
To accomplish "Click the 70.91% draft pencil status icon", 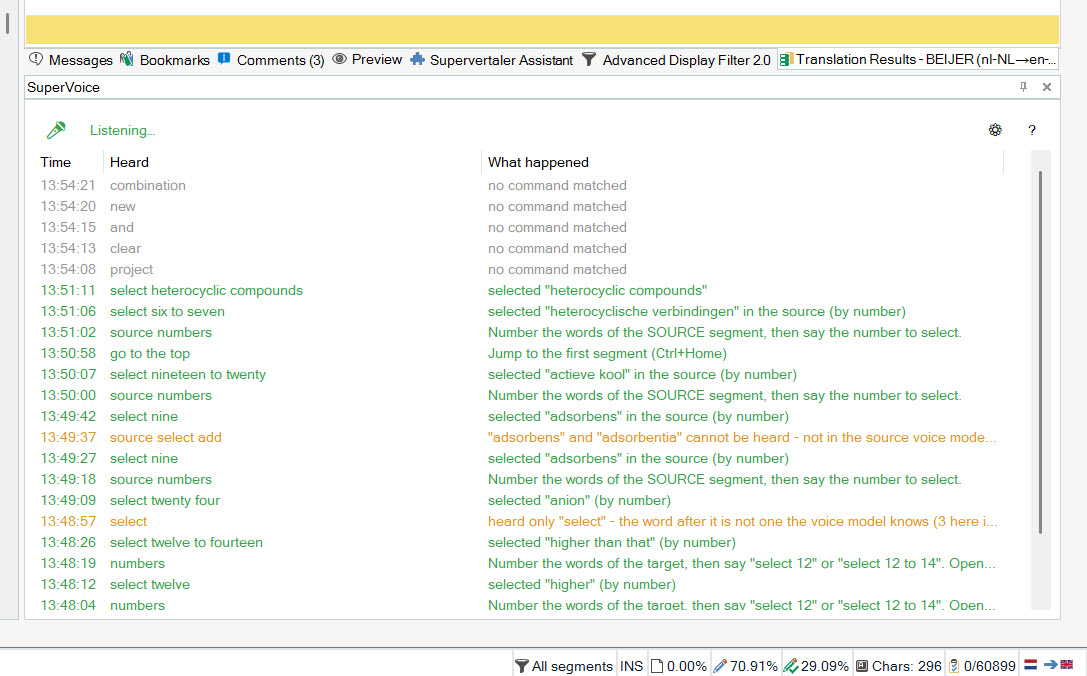I will coord(745,666).
